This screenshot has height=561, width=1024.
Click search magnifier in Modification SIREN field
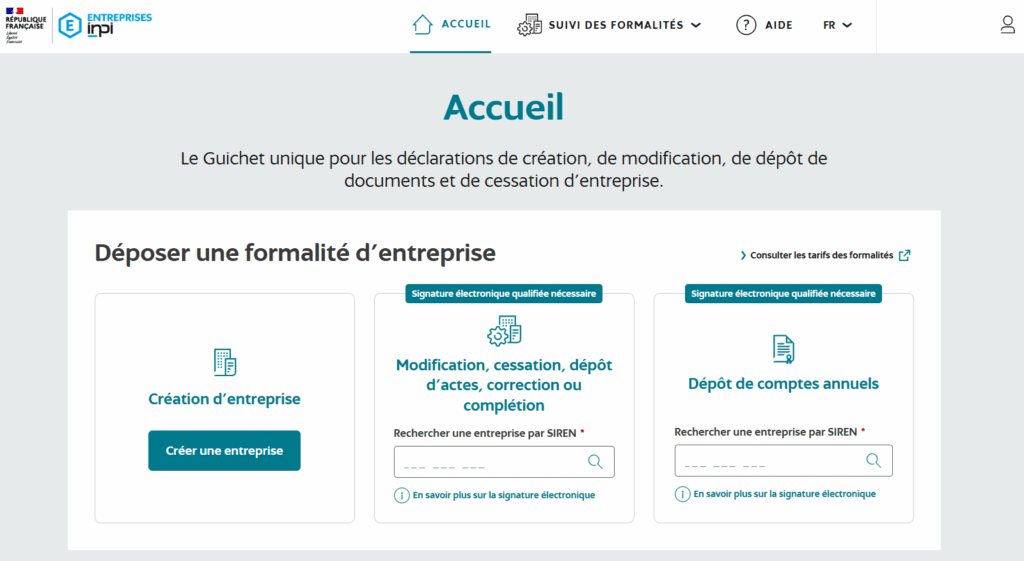[x=595, y=462]
